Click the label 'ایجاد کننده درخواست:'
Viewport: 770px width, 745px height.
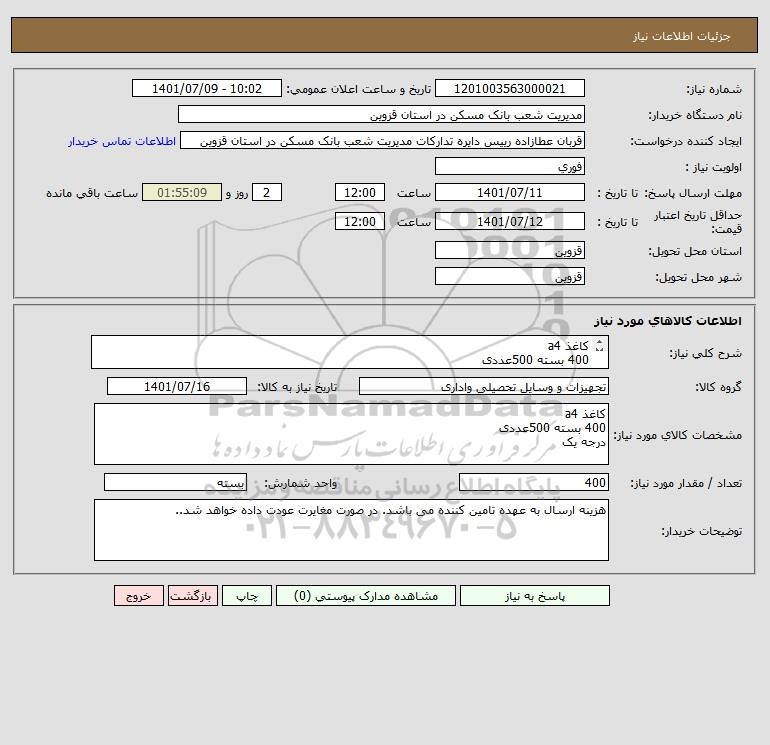point(686,141)
